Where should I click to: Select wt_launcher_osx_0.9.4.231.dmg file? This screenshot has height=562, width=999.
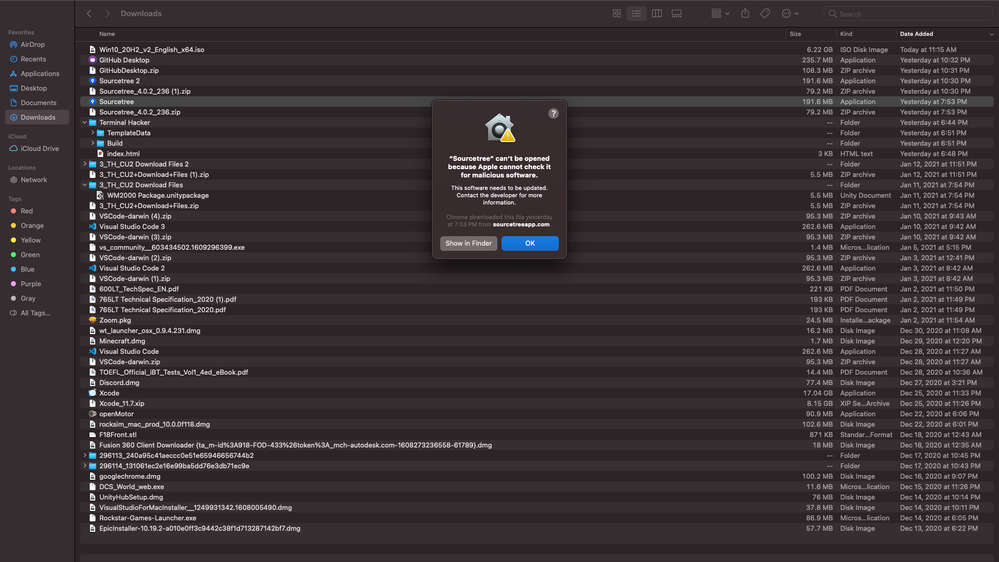[x=149, y=331]
